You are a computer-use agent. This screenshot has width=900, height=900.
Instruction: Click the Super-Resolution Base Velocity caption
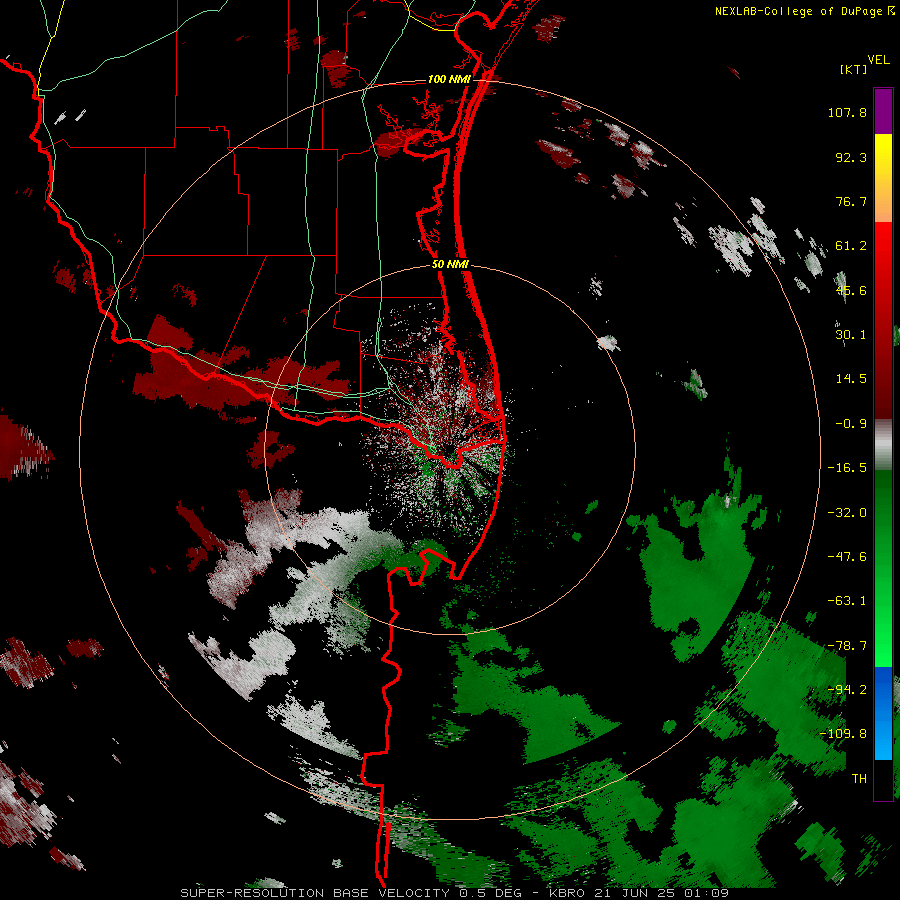454,893
